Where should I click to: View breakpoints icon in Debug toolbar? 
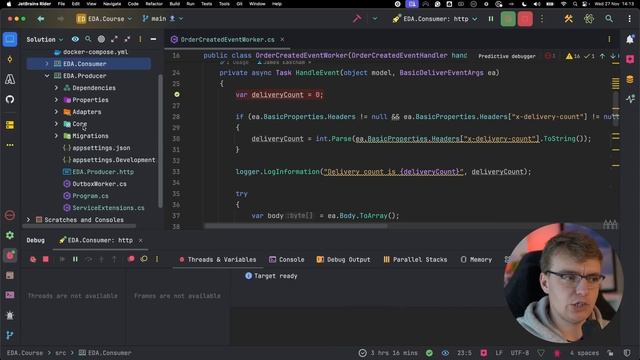131,259
